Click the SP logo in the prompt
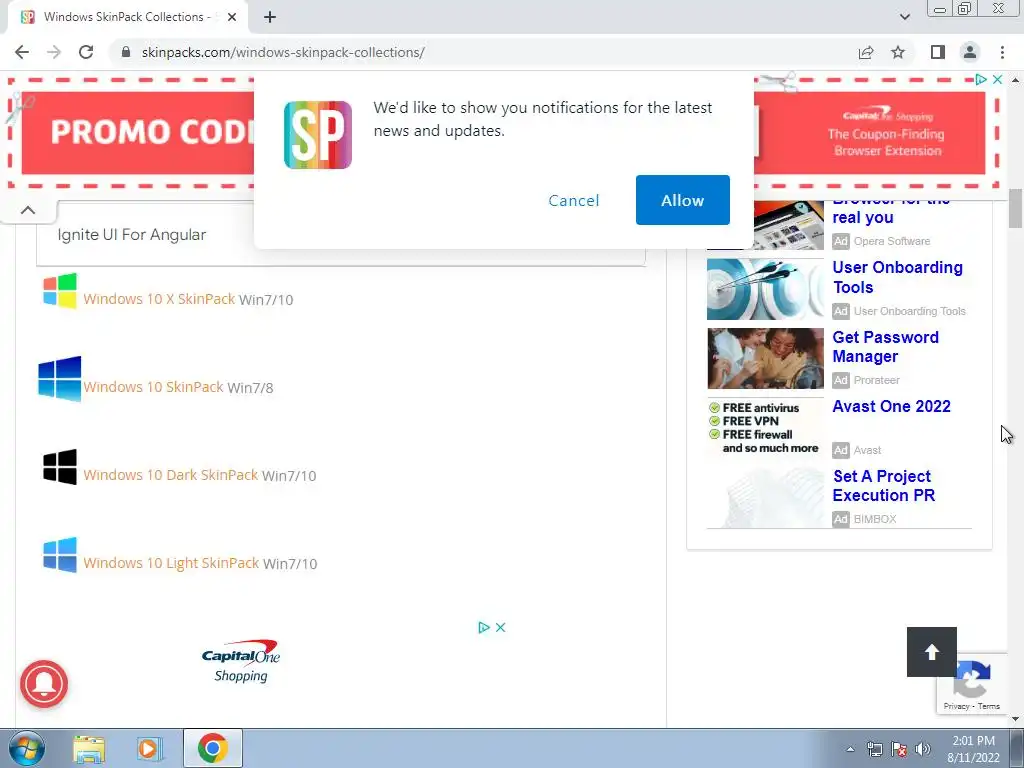 tap(317, 135)
